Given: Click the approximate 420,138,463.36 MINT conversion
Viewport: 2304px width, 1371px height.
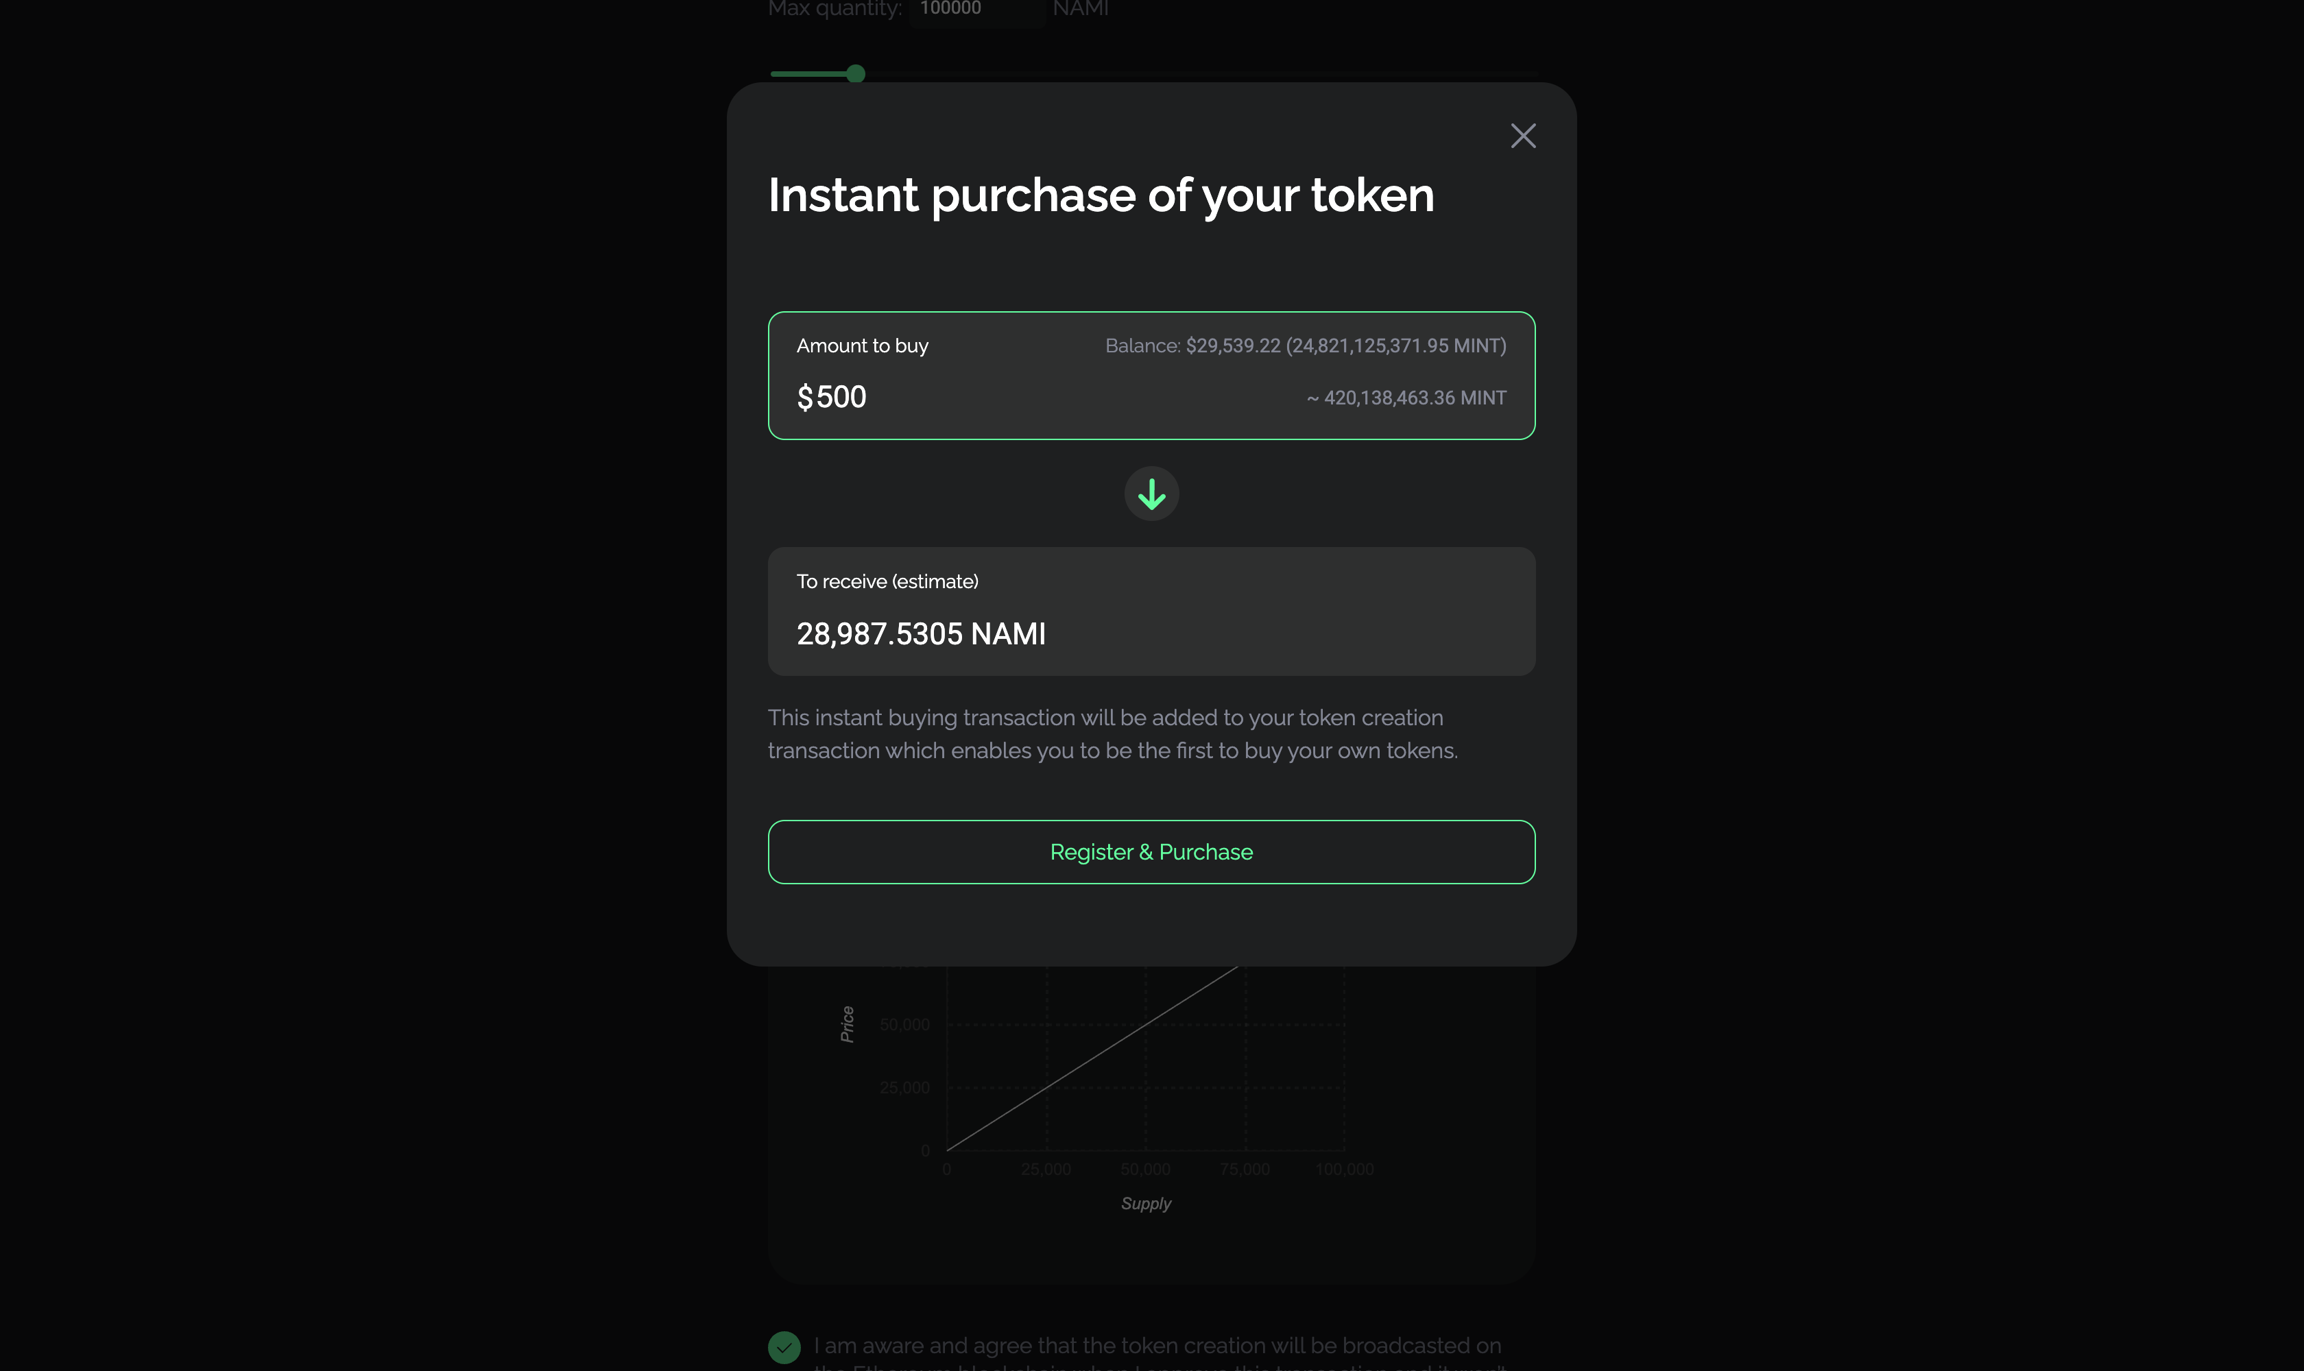Looking at the screenshot, I should [1406, 398].
